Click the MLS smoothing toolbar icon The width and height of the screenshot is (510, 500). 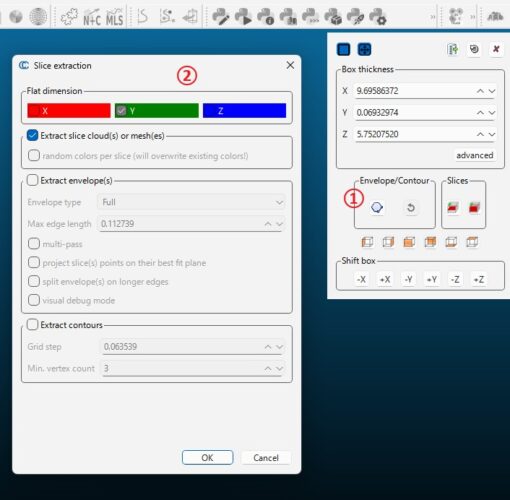pos(115,17)
